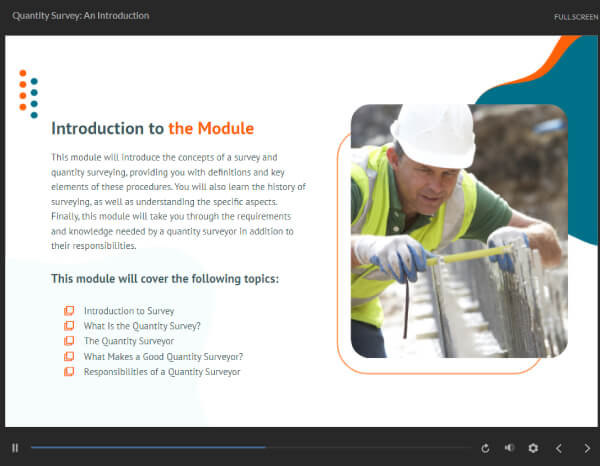Screen dimensions: 600x466
Task: Select 'The Quantity Surveyor' topic text
Action: (129, 341)
